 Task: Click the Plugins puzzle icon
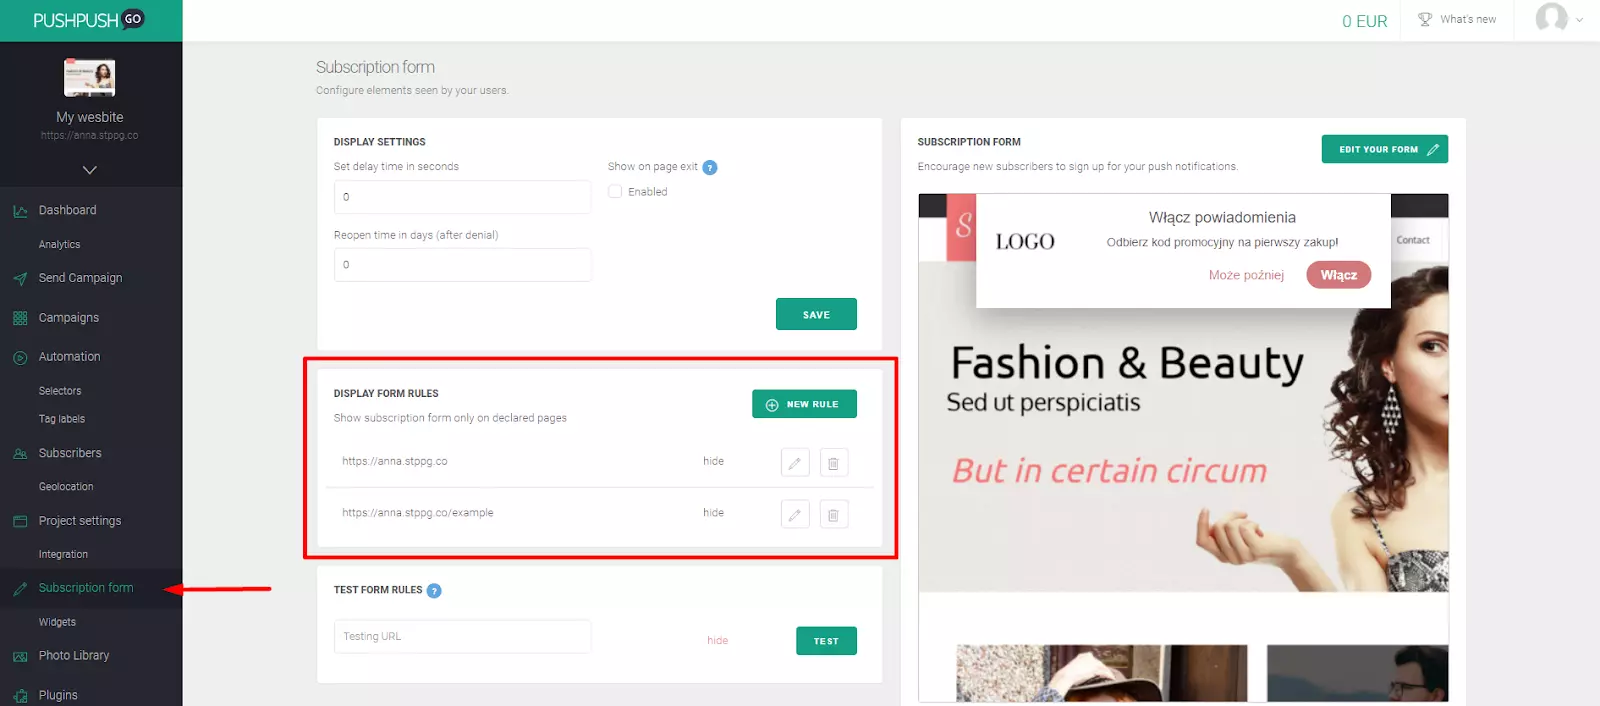[20, 696]
